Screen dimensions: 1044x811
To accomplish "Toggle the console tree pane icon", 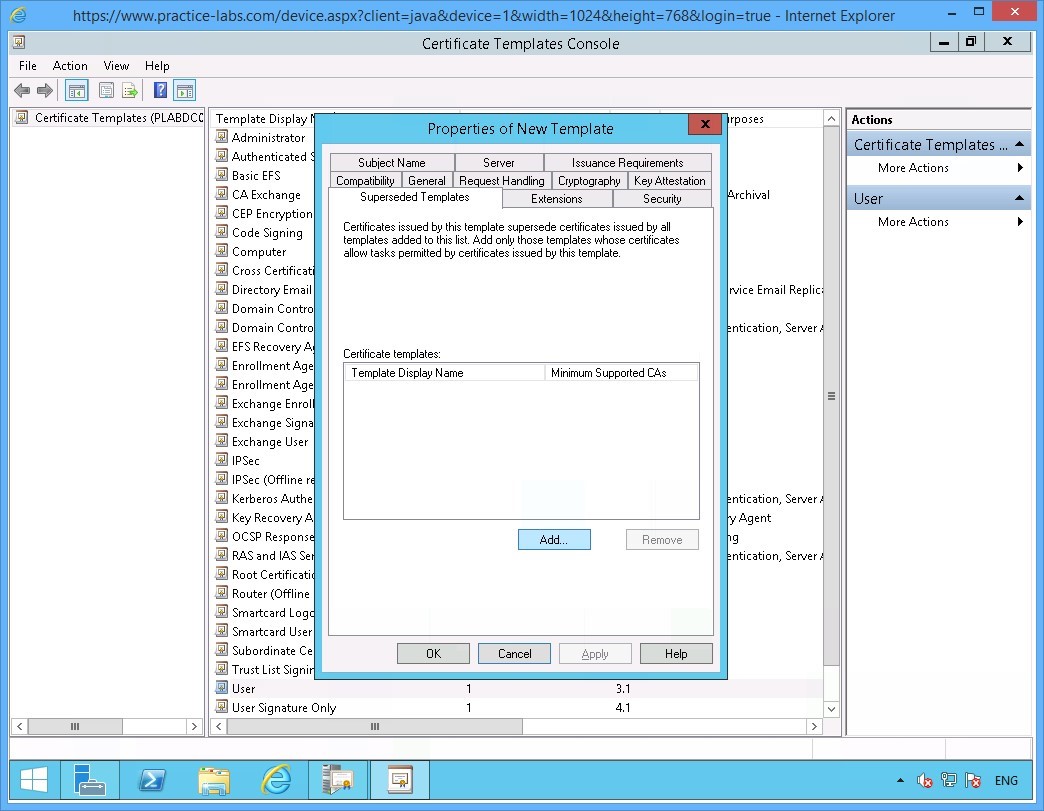I will (76, 90).
